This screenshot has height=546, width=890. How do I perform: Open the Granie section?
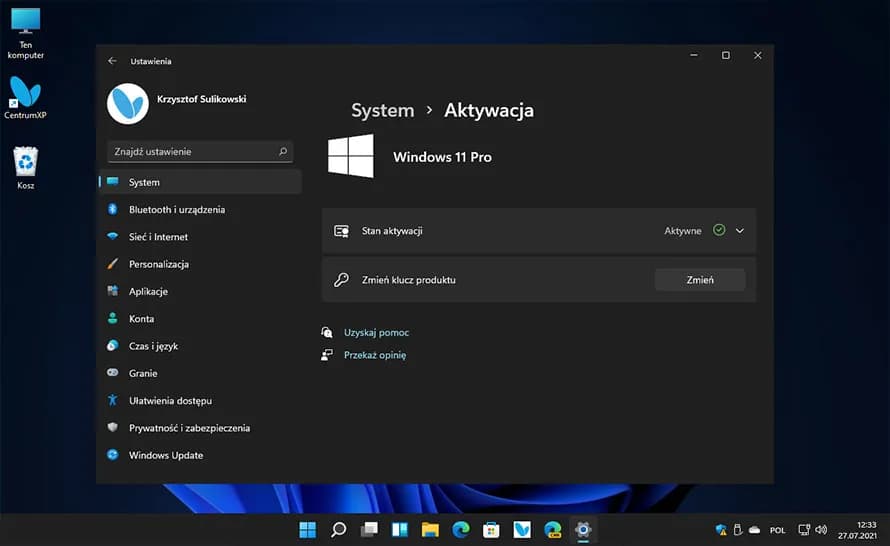(x=143, y=373)
